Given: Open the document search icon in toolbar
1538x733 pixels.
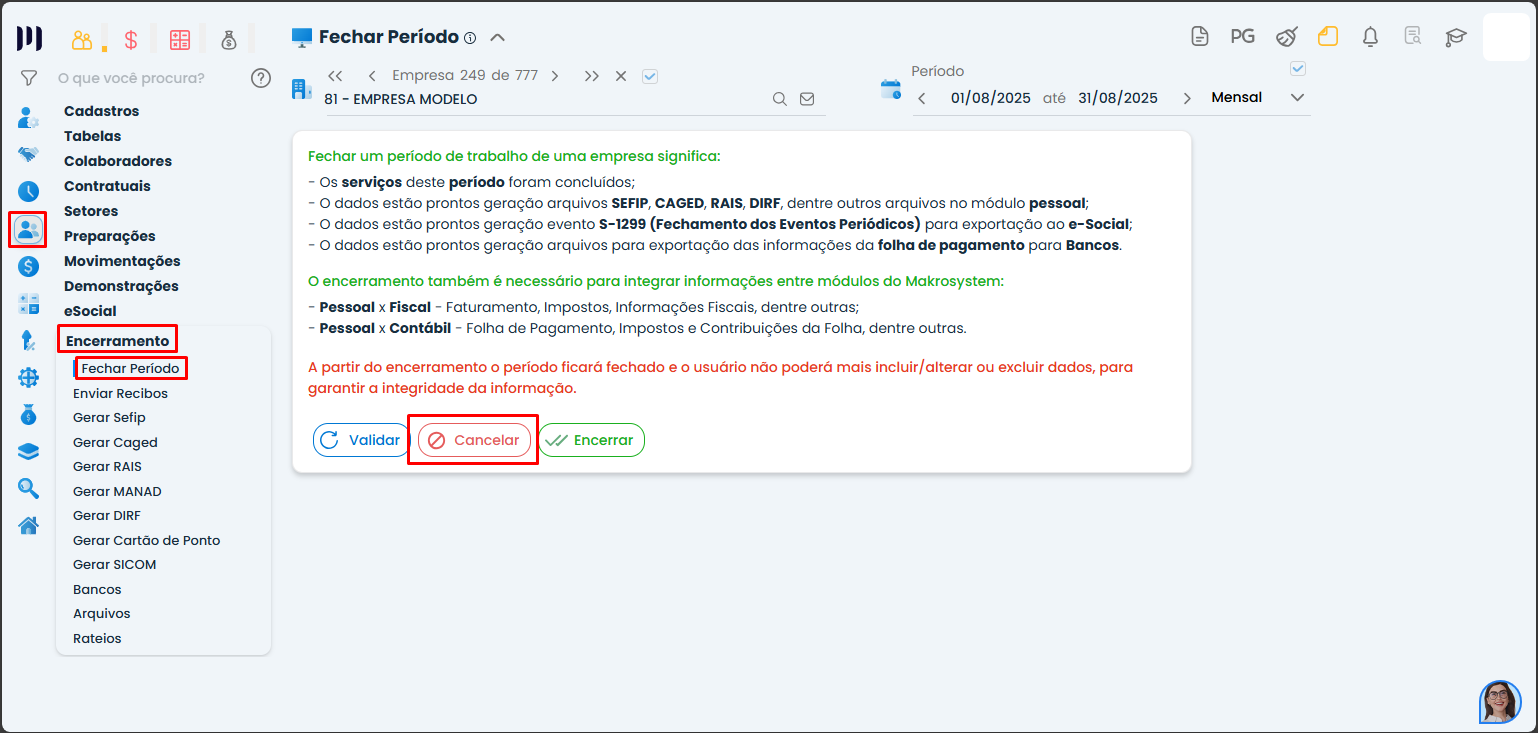Looking at the screenshot, I should coord(1413,37).
